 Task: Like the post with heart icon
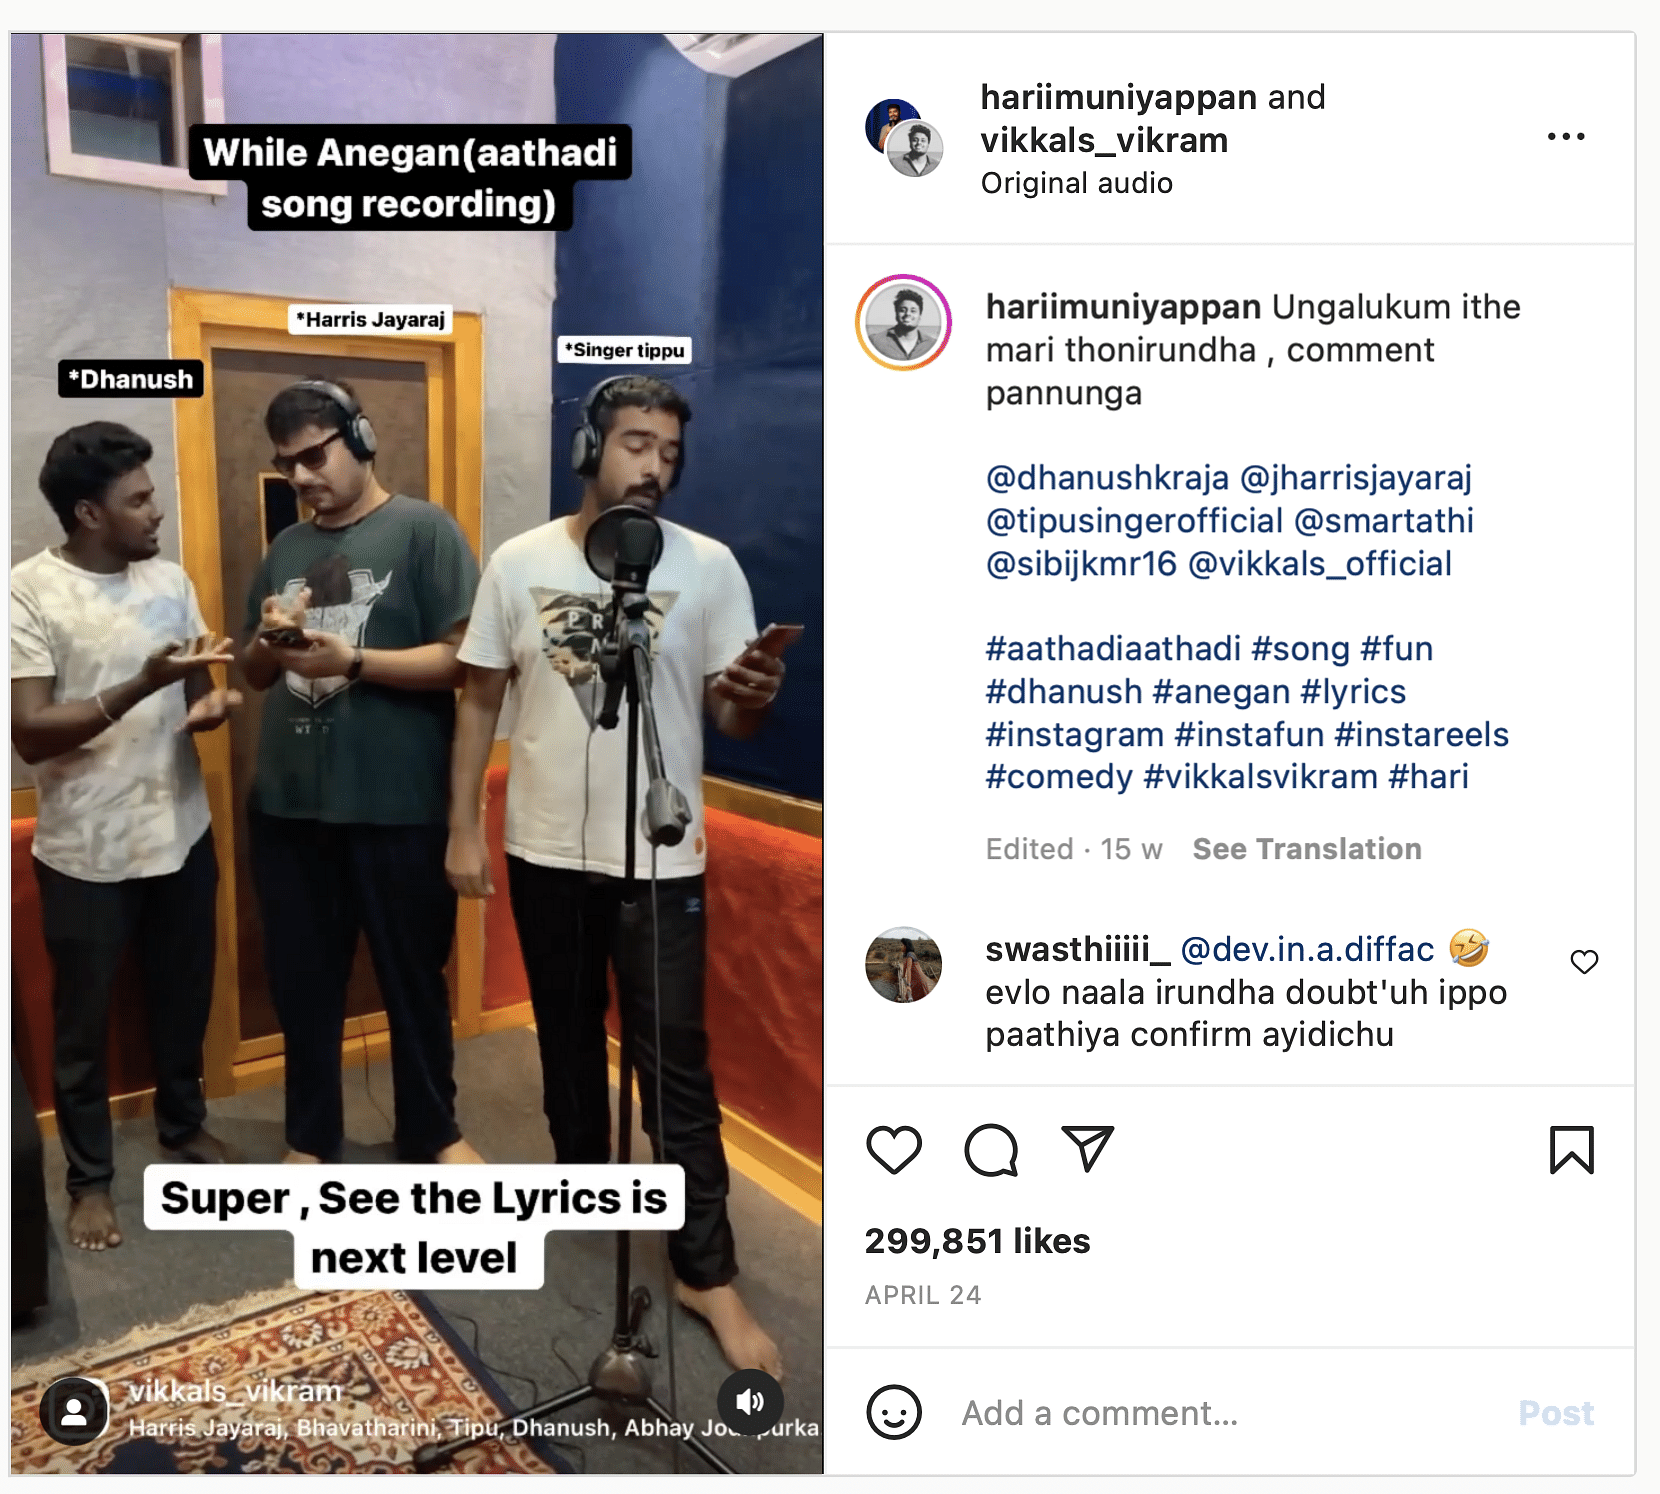click(893, 1150)
